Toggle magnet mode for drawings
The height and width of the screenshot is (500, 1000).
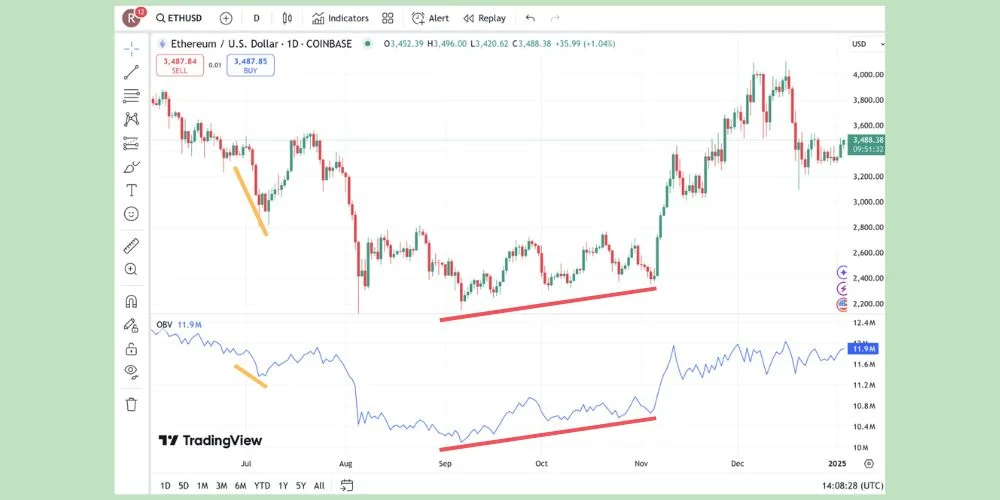[131, 301]
